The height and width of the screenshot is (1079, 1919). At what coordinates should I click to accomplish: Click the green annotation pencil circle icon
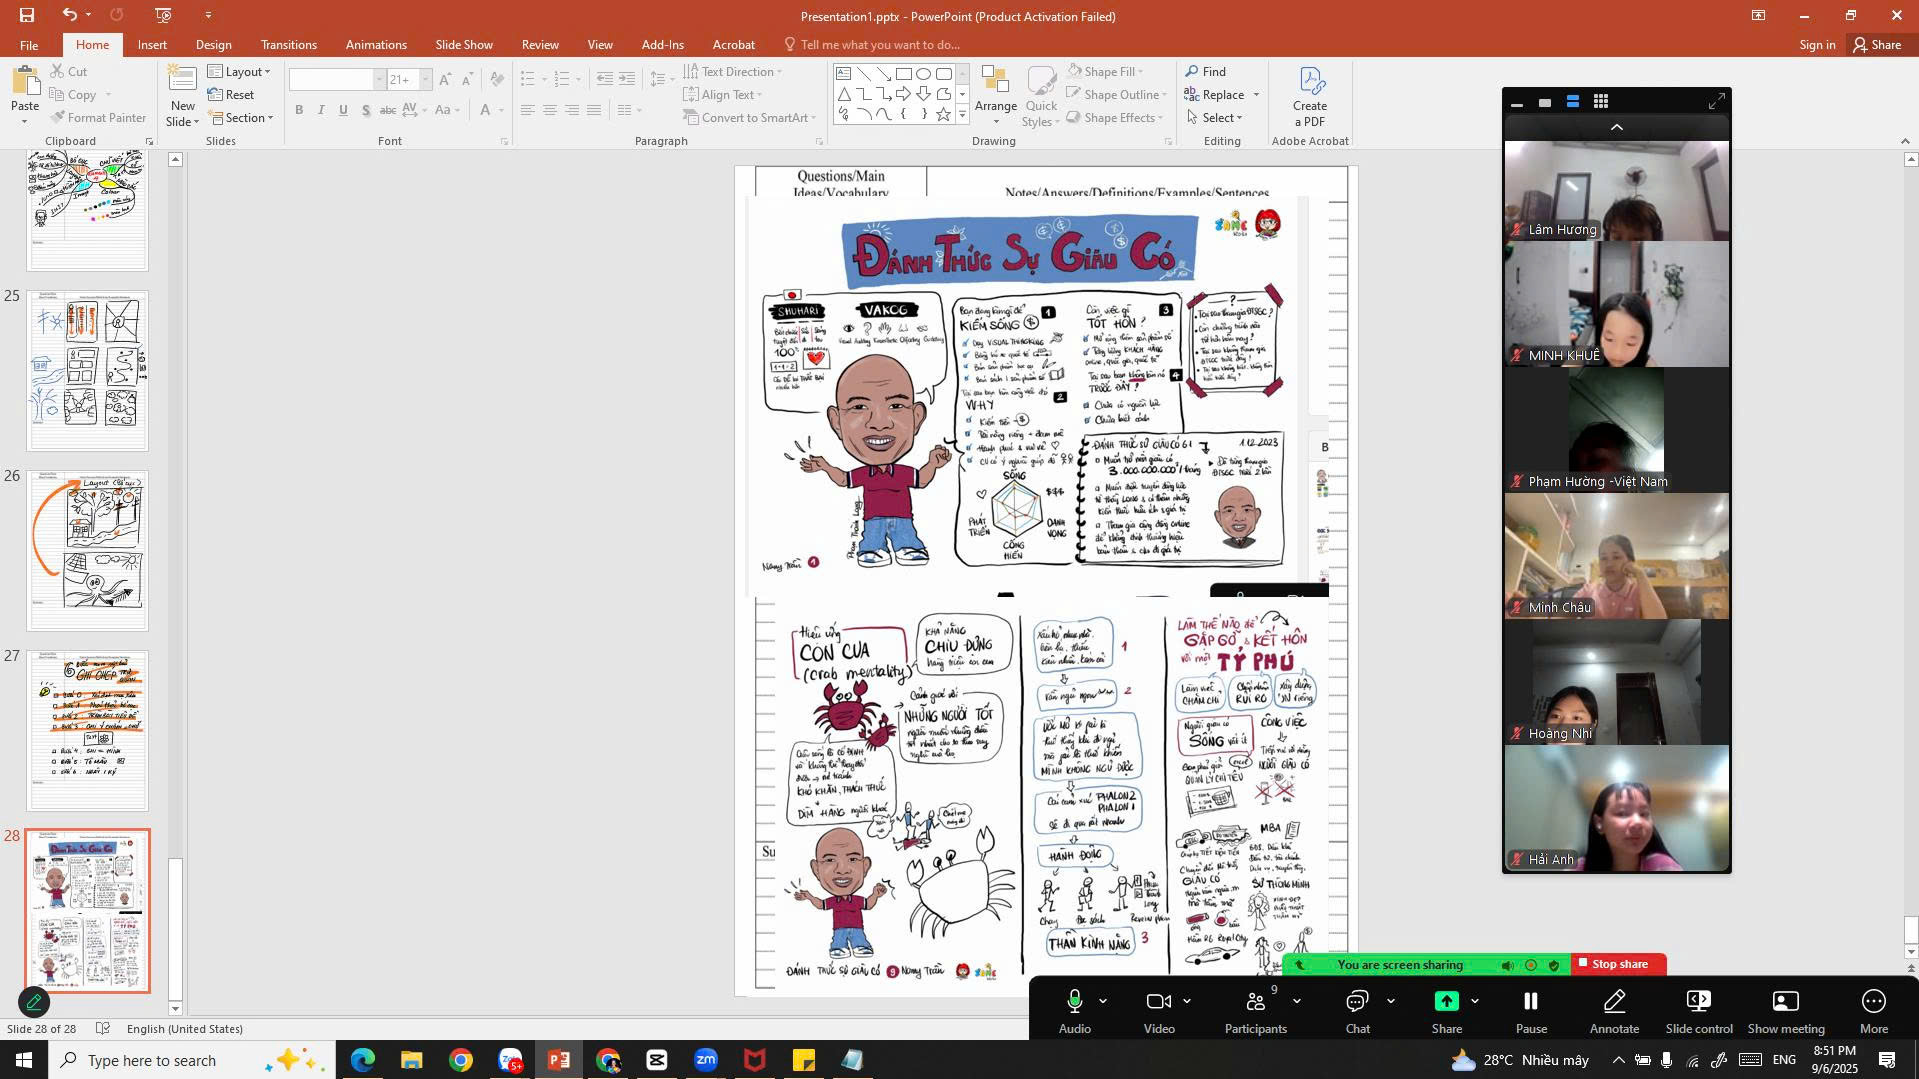[34, 1001]
